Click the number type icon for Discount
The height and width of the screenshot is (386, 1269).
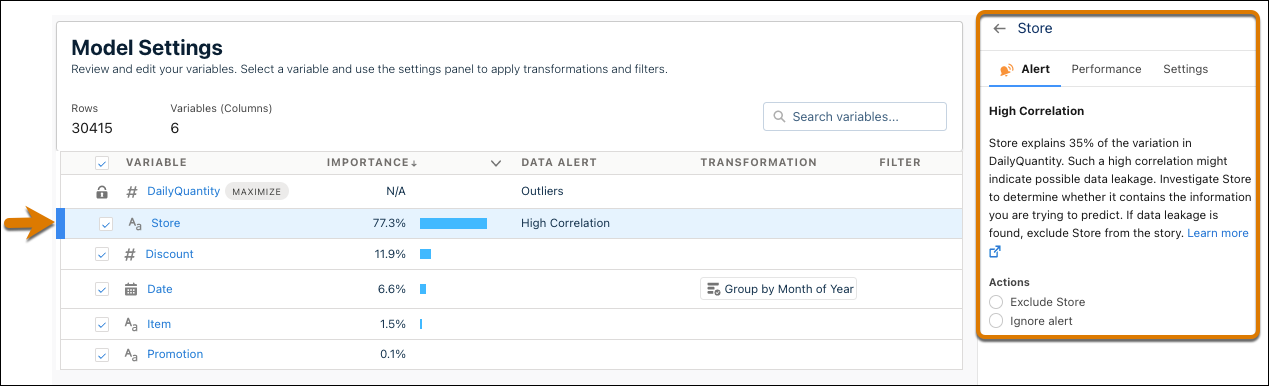(130, 254)
